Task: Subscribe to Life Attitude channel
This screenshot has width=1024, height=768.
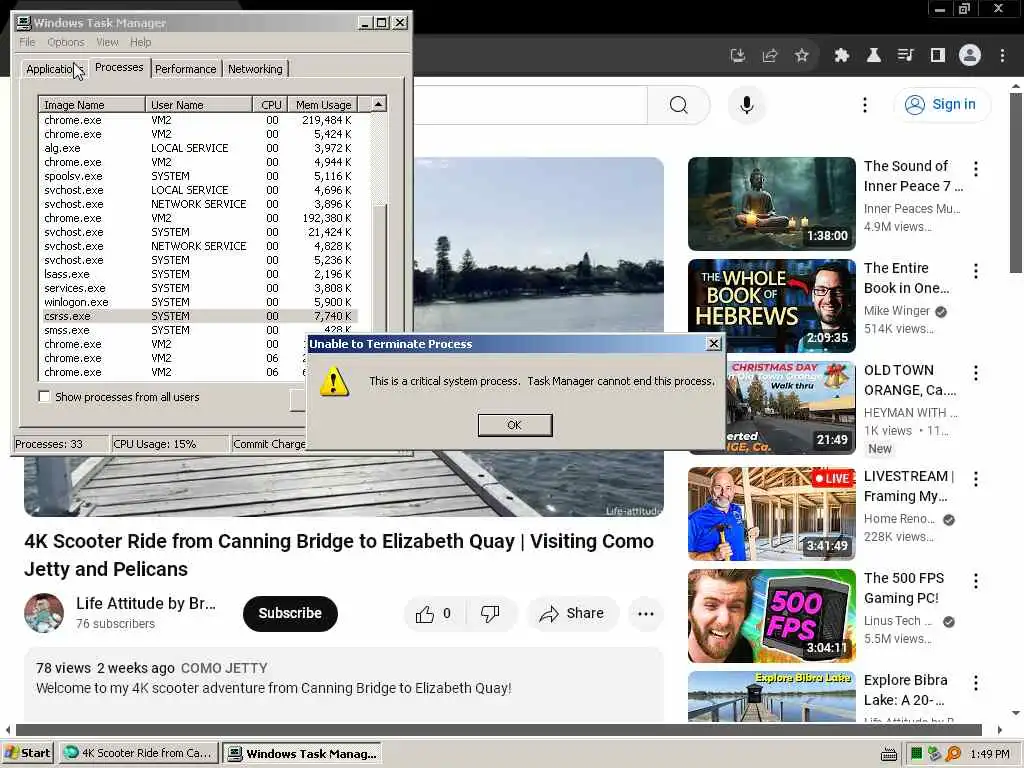Action: [x=290, y=613]
